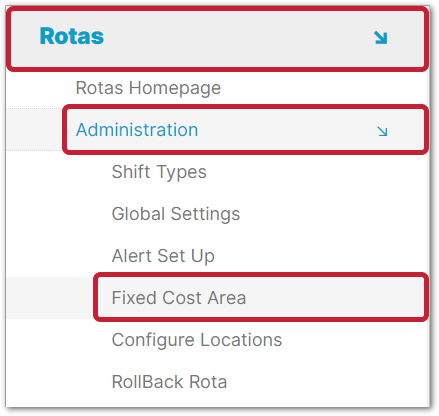This screenshot has width=439, height=416.
Task: Toggle the Rotas menu header bar
Action: [217, 39]
